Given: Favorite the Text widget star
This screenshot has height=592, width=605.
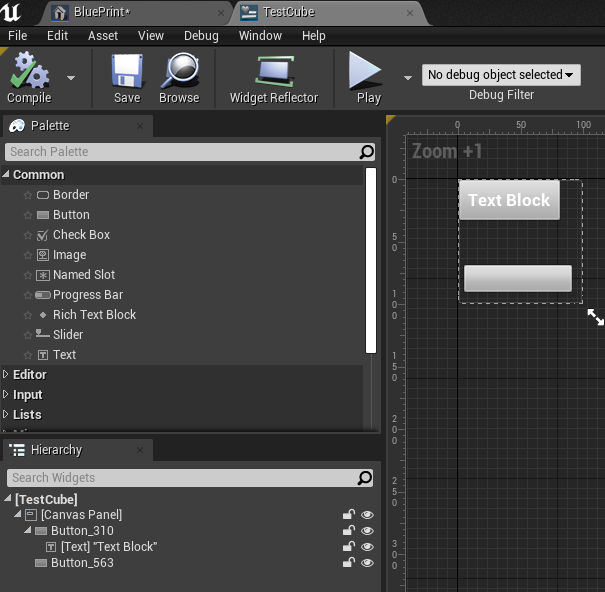Looking at the screenshot, I should [x=27, y=355].
